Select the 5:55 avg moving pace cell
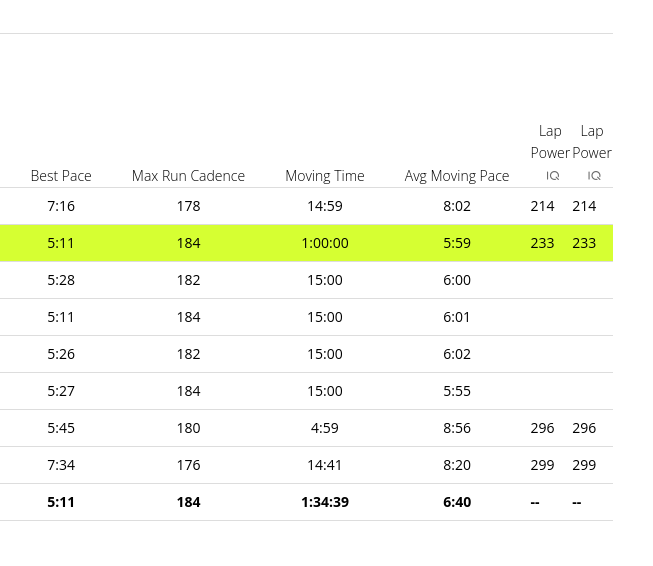The height and width of the screenshot is (566, 653). (x=457, y=391)
